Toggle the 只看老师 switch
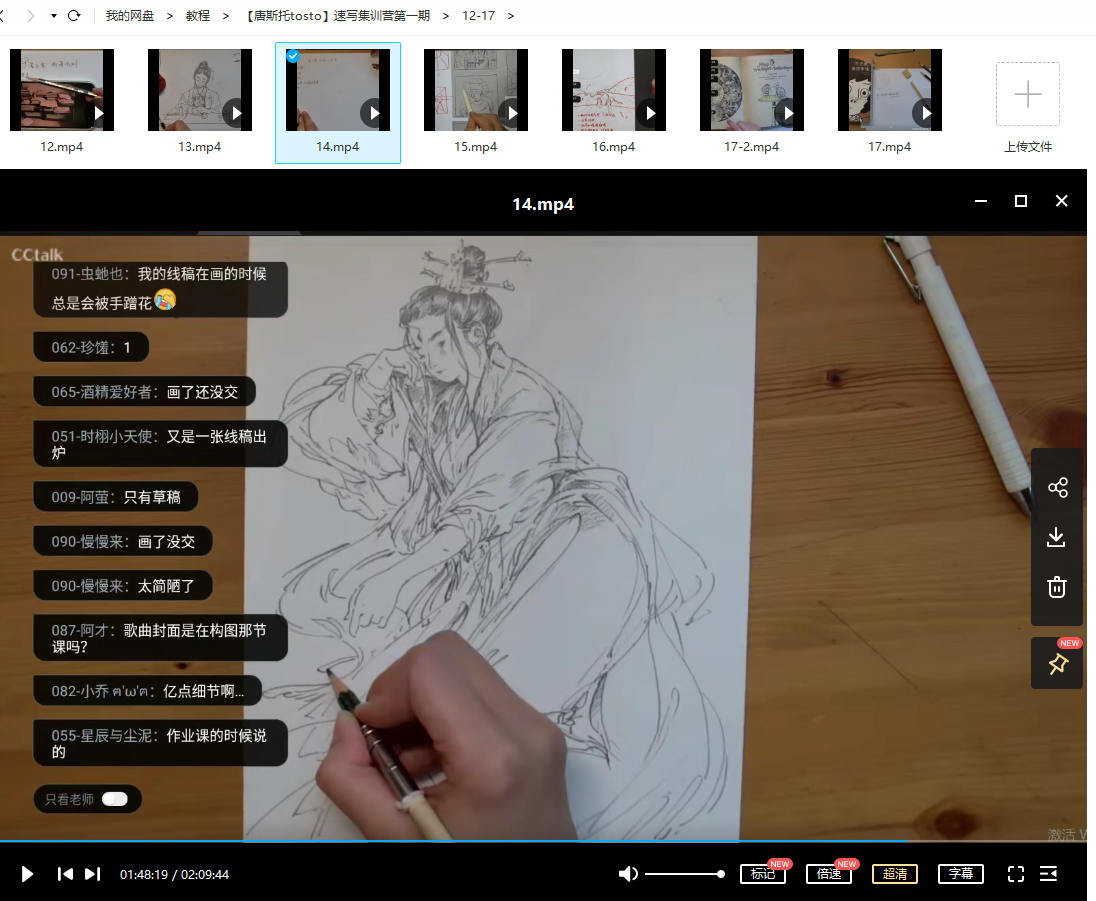Viewport: 1096px width, 901px height. pos(114,799)
